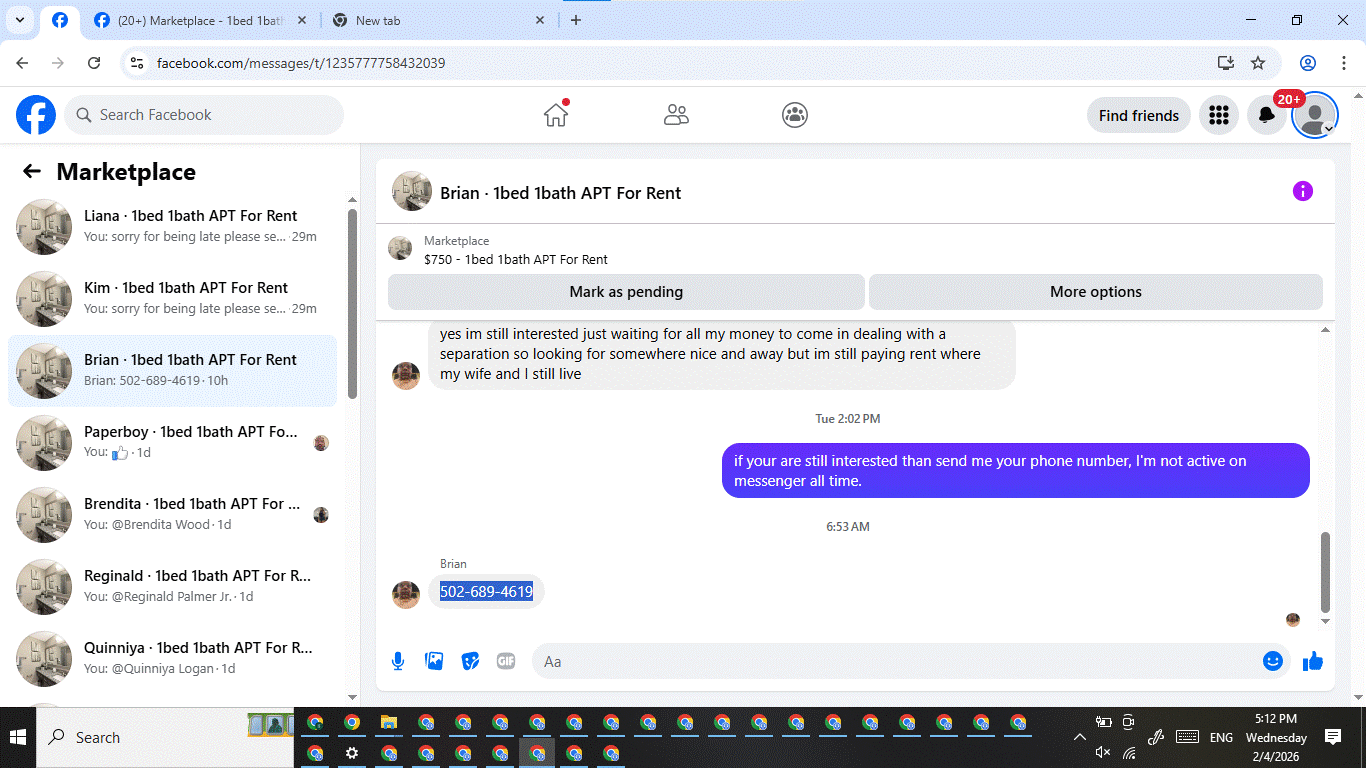Toggle the muted volume tray icon
The width and height of the screenshot is (1366, 768).
1103,752
